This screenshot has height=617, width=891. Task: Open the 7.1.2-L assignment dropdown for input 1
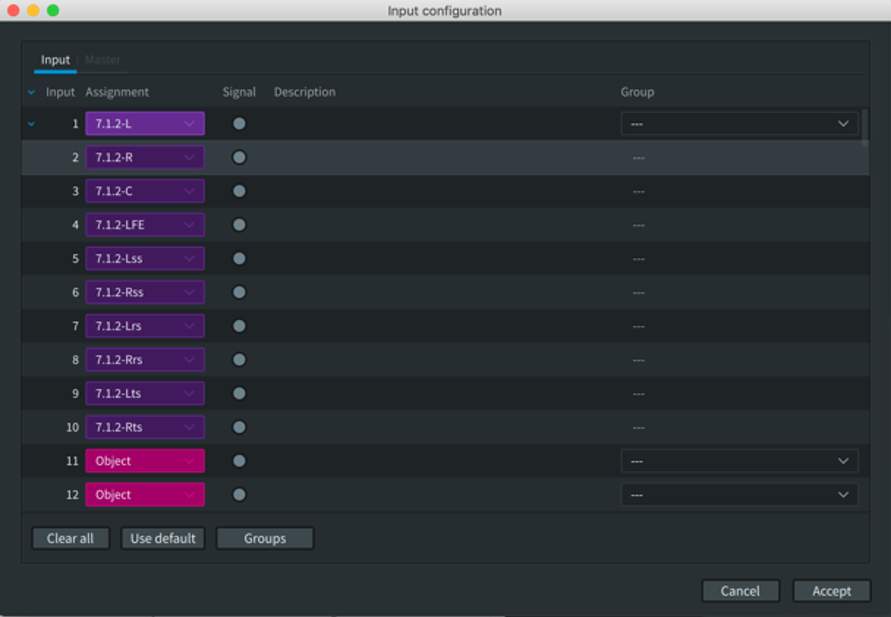[x=145, y=123]
